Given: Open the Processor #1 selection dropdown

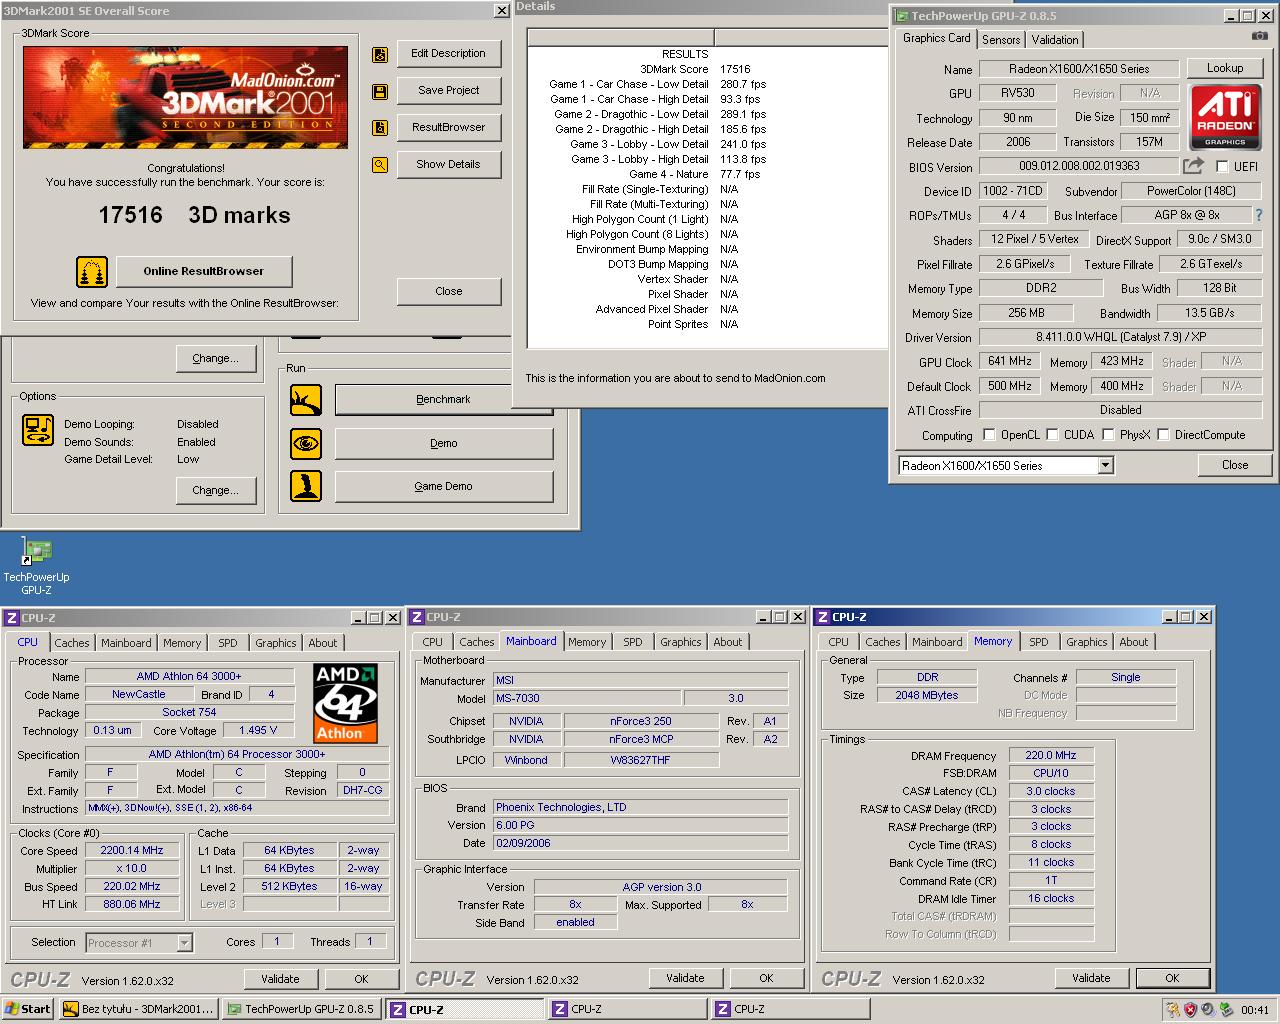Looking at the screenshot, I should pyautogui.click(x=182, y=942).
